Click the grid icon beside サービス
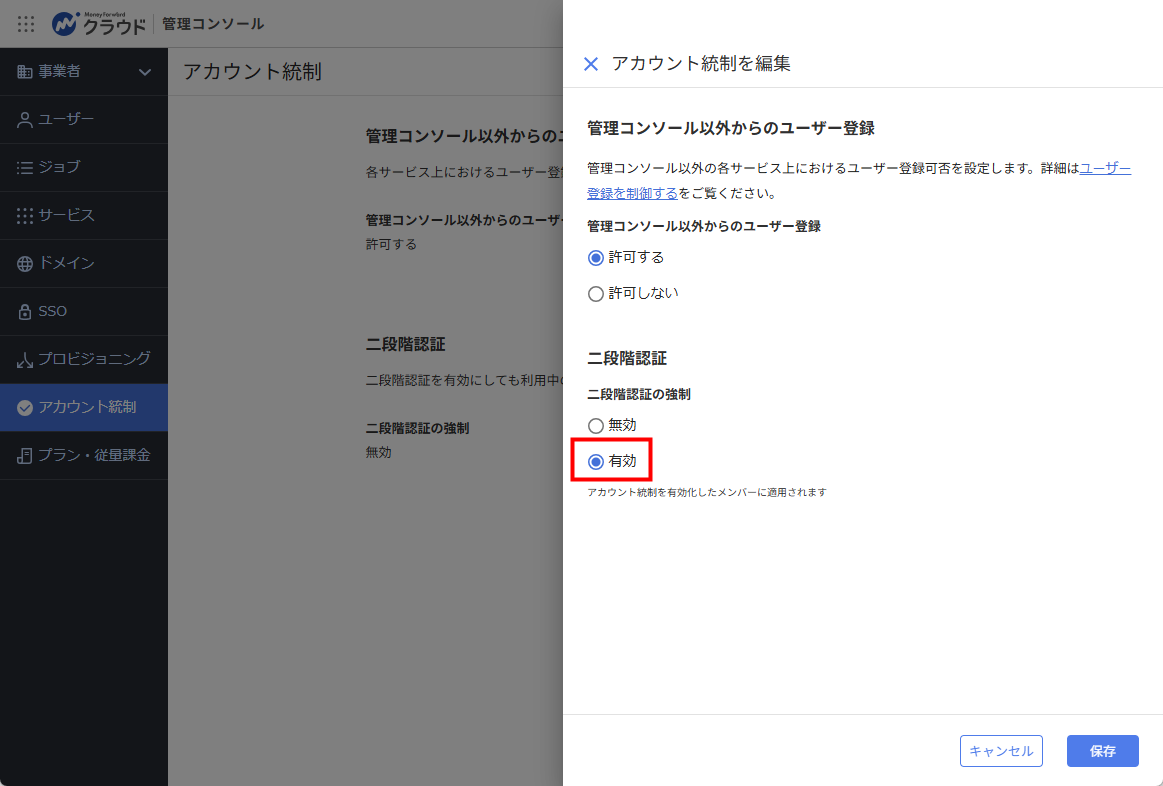The image size is (1163, 786). 24,216
